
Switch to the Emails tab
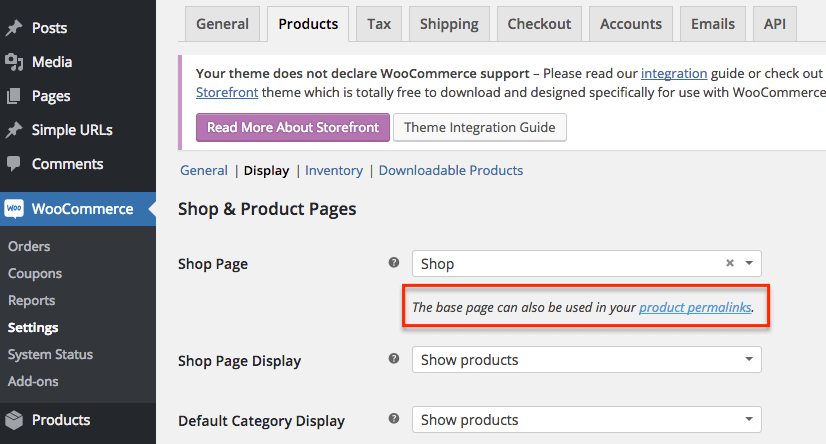pyautogui.click(x=713, y=24)
